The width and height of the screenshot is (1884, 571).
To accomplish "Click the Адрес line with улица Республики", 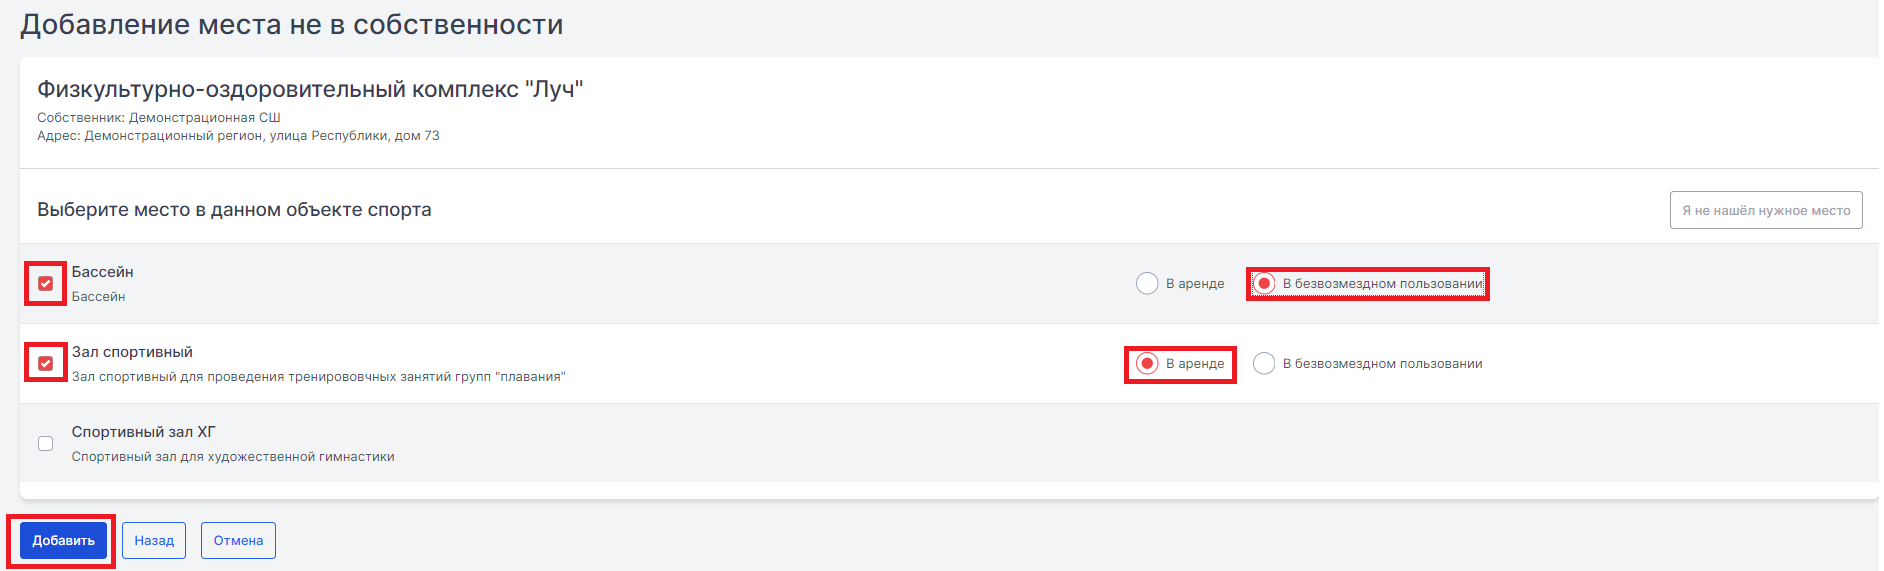I will (x=238, y=136).
